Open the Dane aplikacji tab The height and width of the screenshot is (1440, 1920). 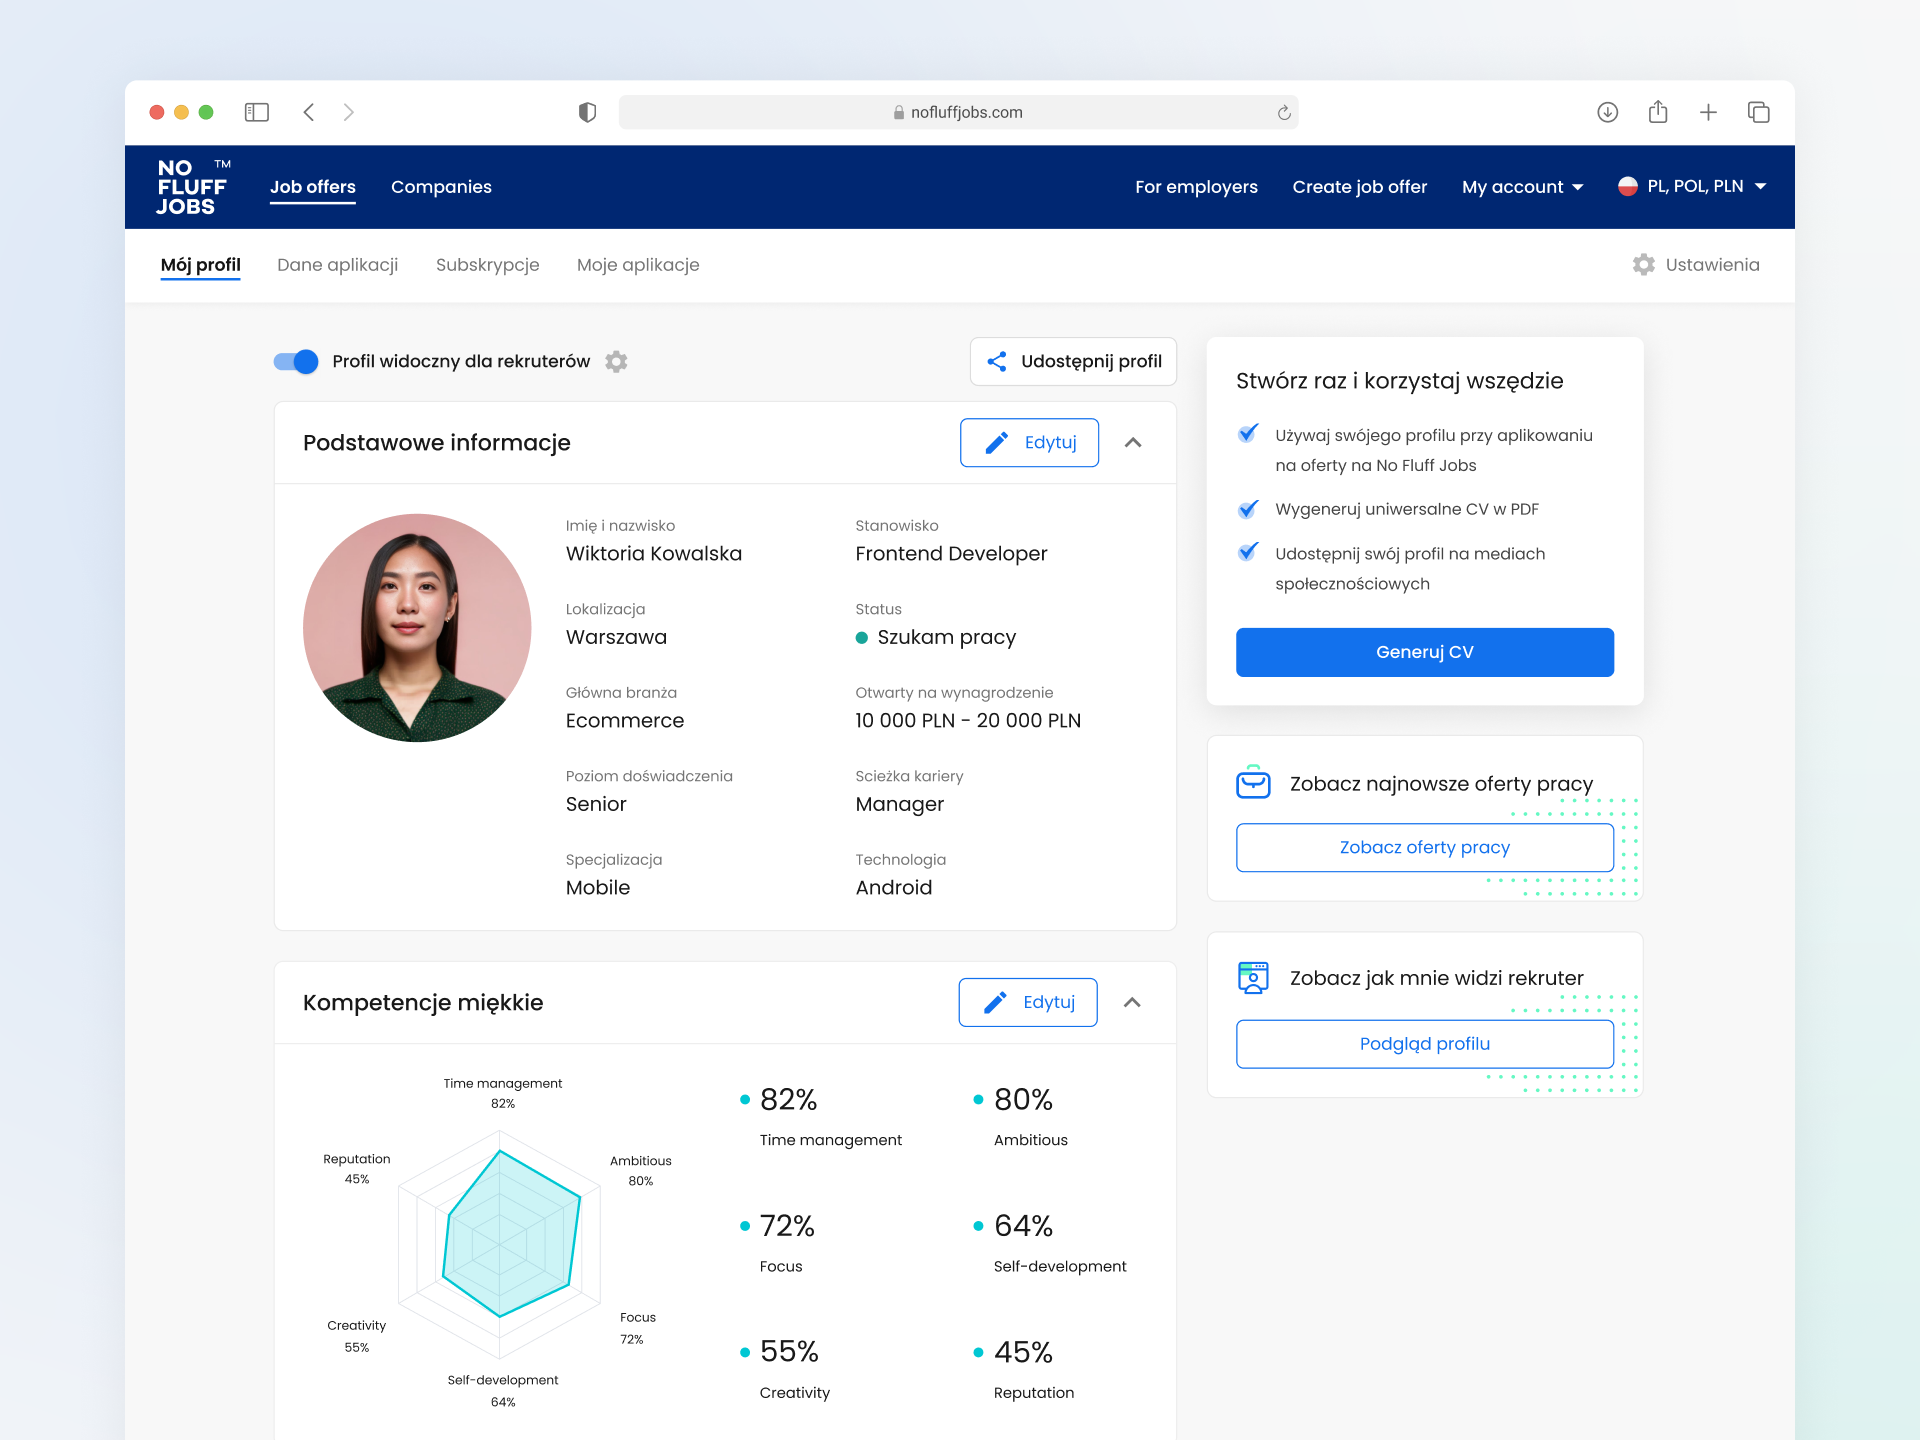coord(337,265)
